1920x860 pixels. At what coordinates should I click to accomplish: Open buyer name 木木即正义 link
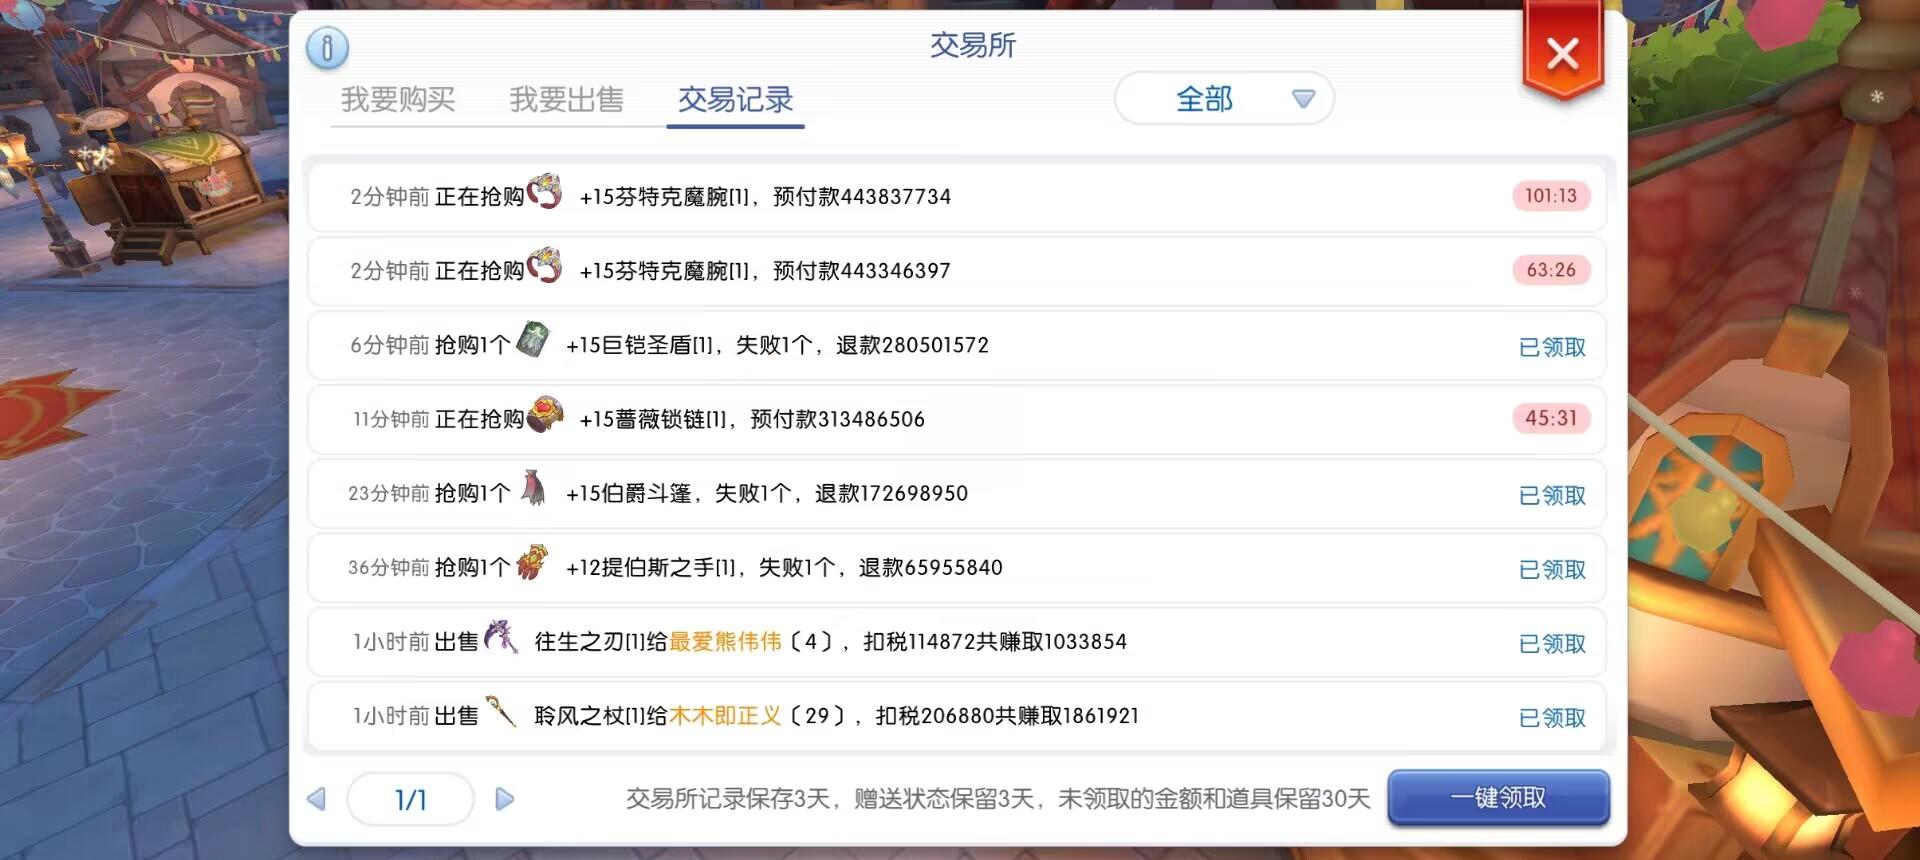[726, 716]
